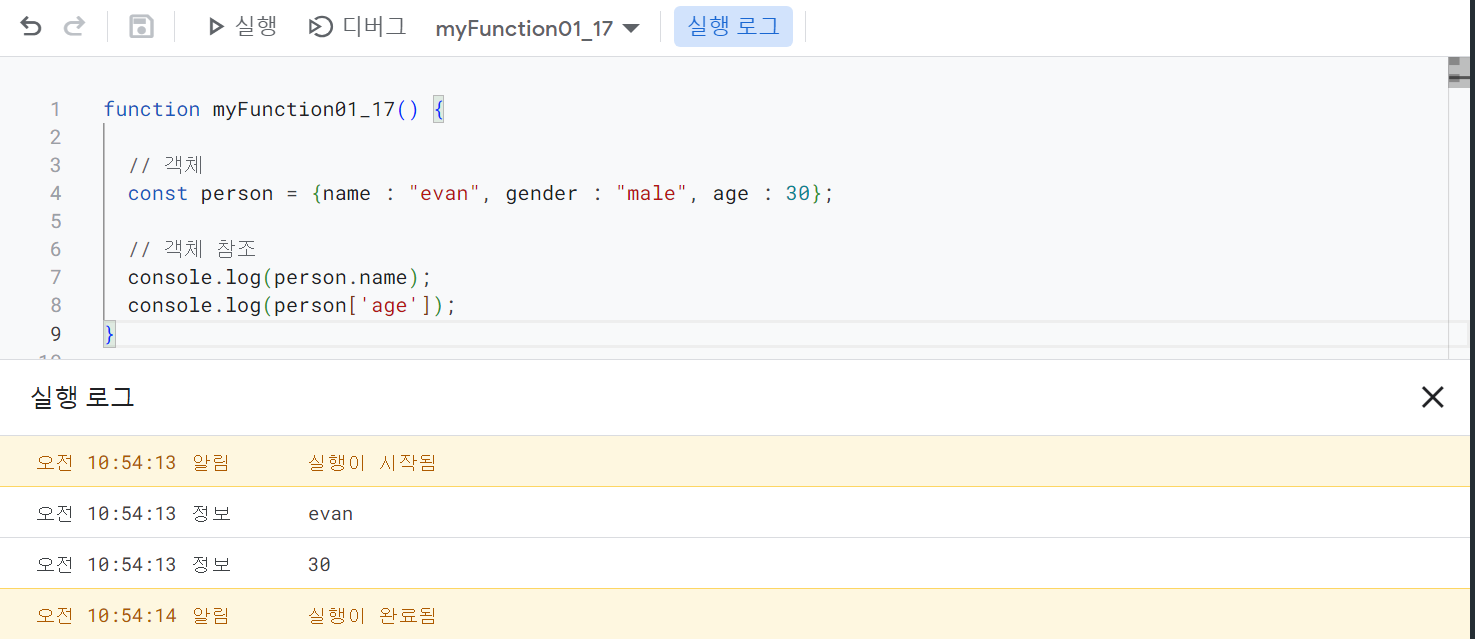Screen dimensions: 1475x639
Task: Click the editor vertical scrollbar thumb
Action: (1460, 73)
